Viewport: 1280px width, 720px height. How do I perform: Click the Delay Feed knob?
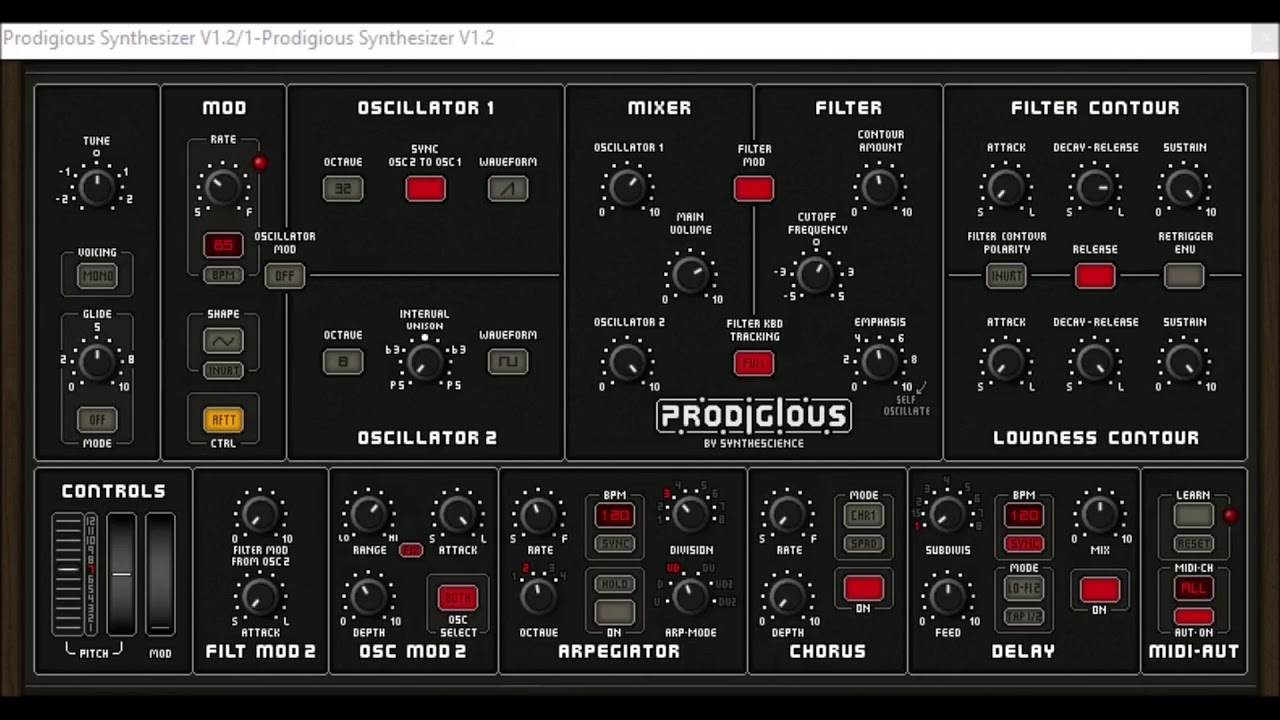947,597
